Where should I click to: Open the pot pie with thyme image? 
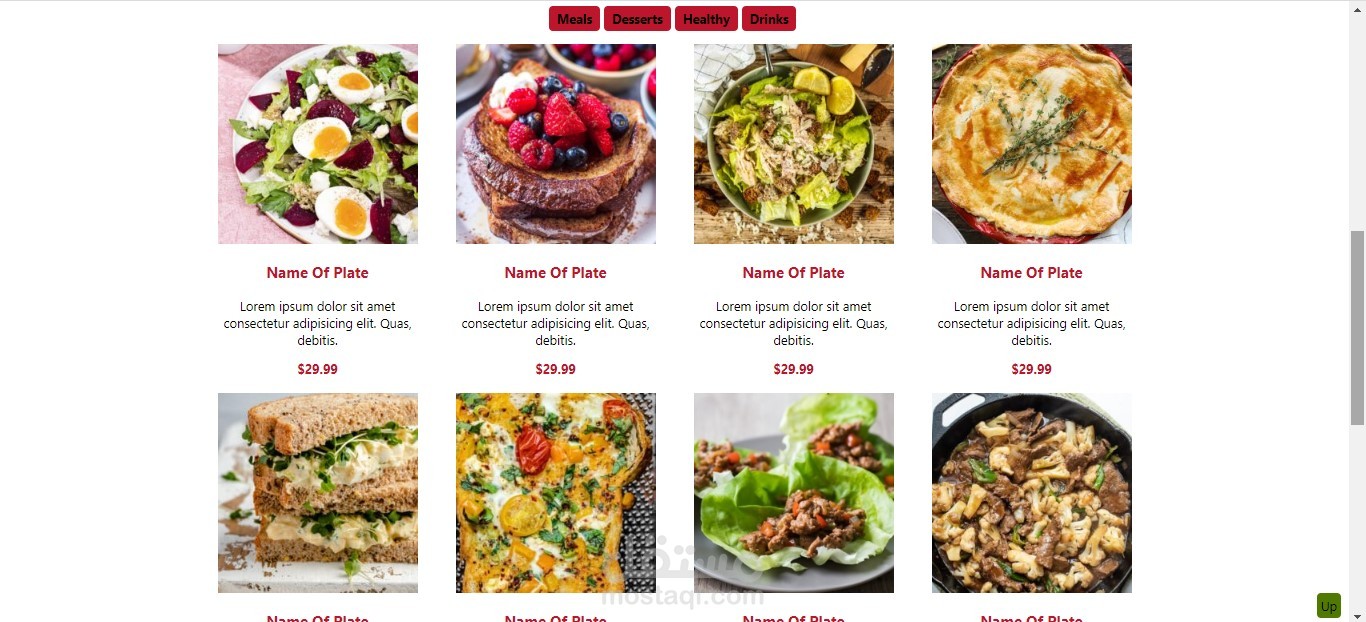click(1032, 144)
